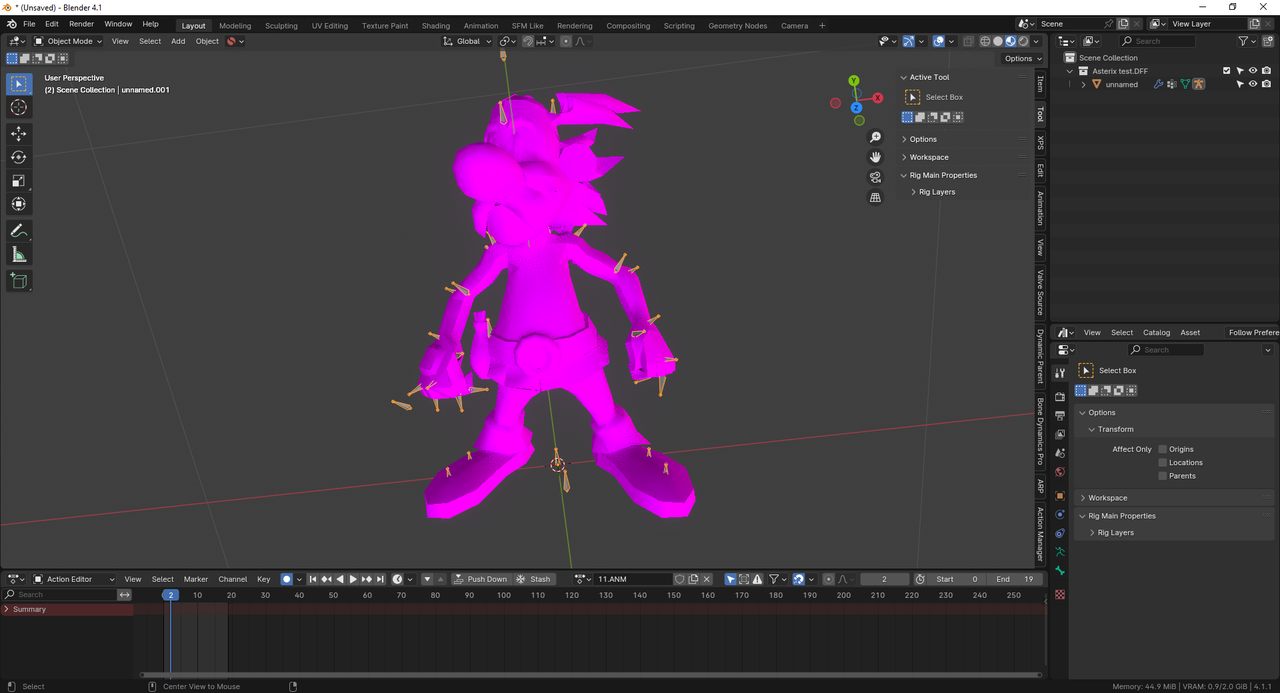Open Armature data properties tab icon
Screen dimensions: 1280x693
[1060, 552]
